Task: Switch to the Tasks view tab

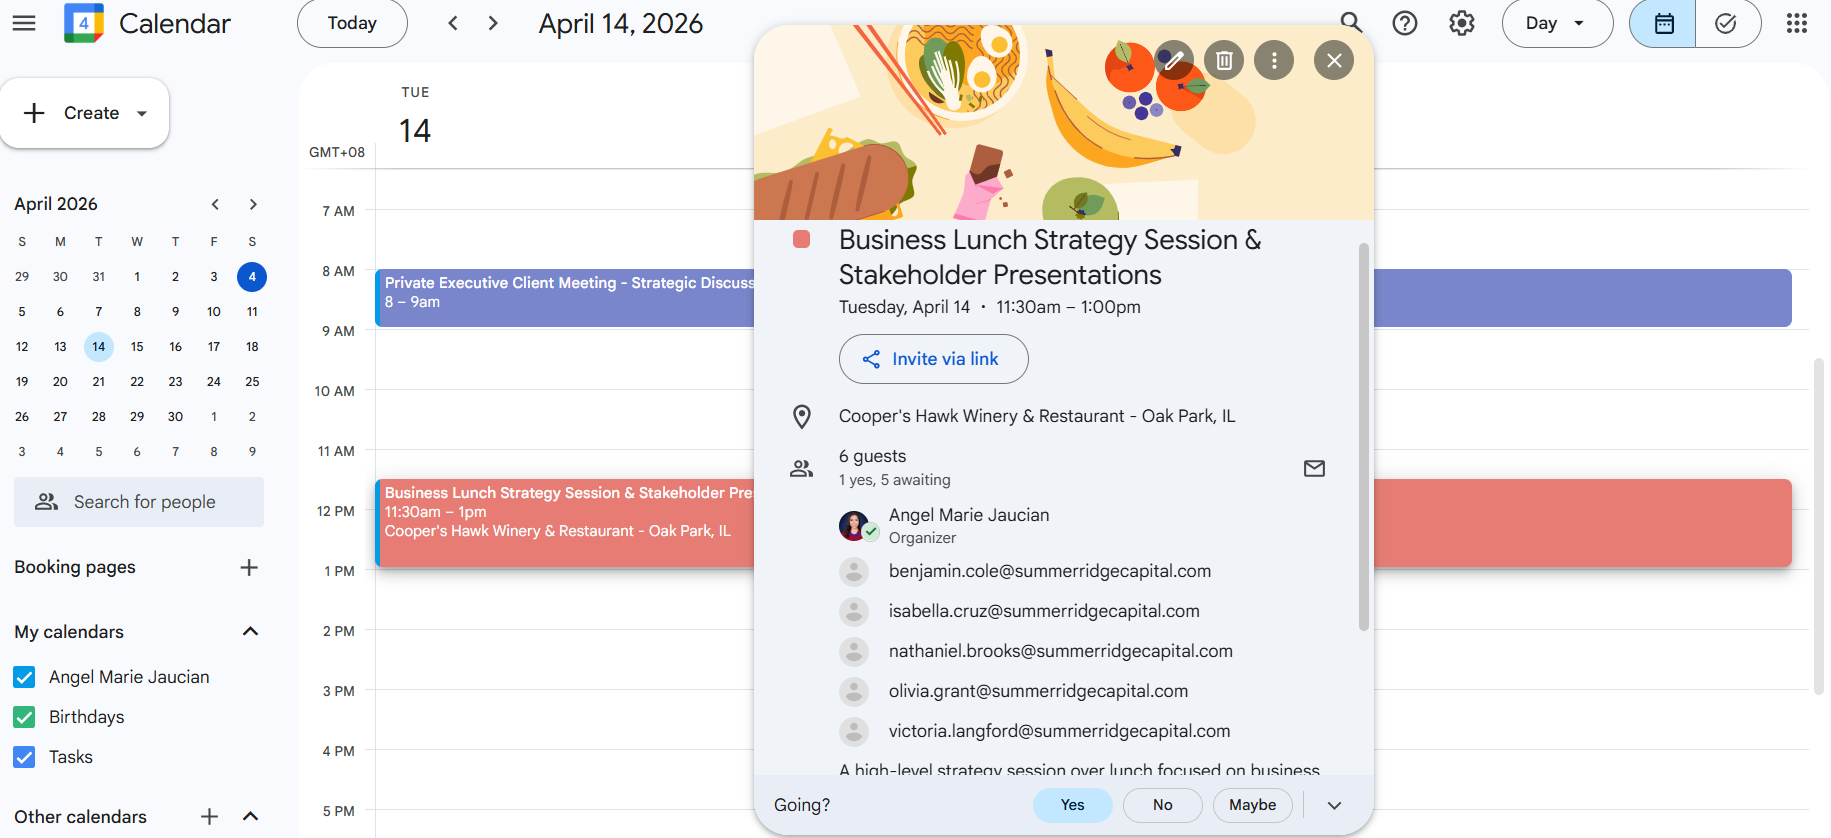Action: (1726, 23)
